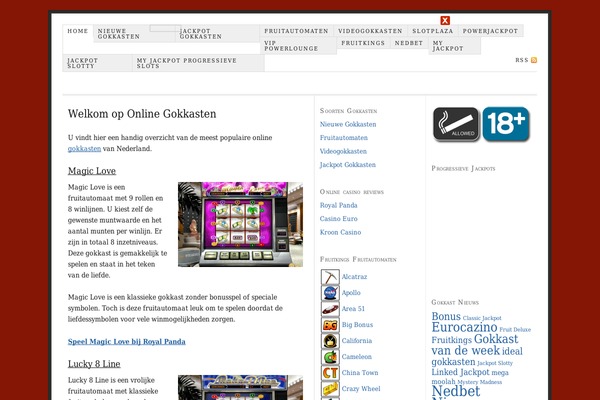Open Powerjackpot menu item
Viewport: 600px width, 400px height.
[x=490, y=31]
